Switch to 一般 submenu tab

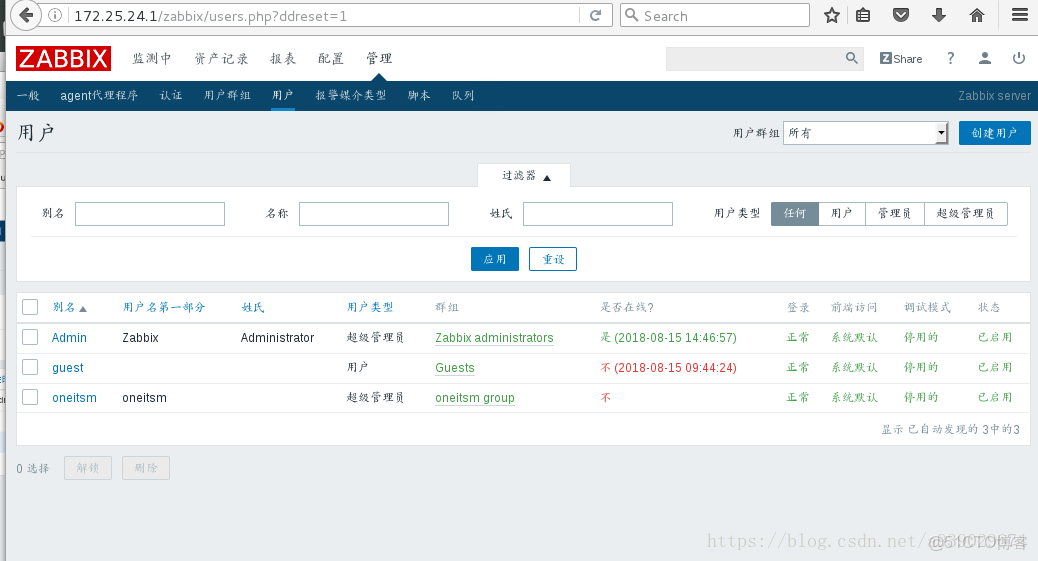coord(28,95)
